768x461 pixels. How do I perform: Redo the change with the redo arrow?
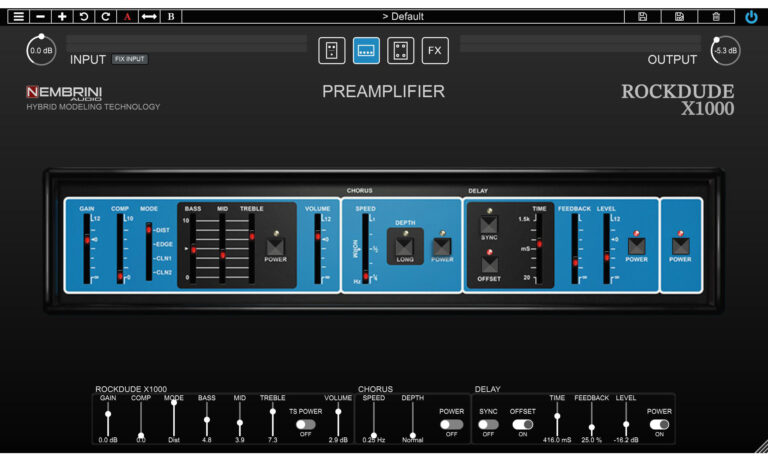tap(105, 16)
